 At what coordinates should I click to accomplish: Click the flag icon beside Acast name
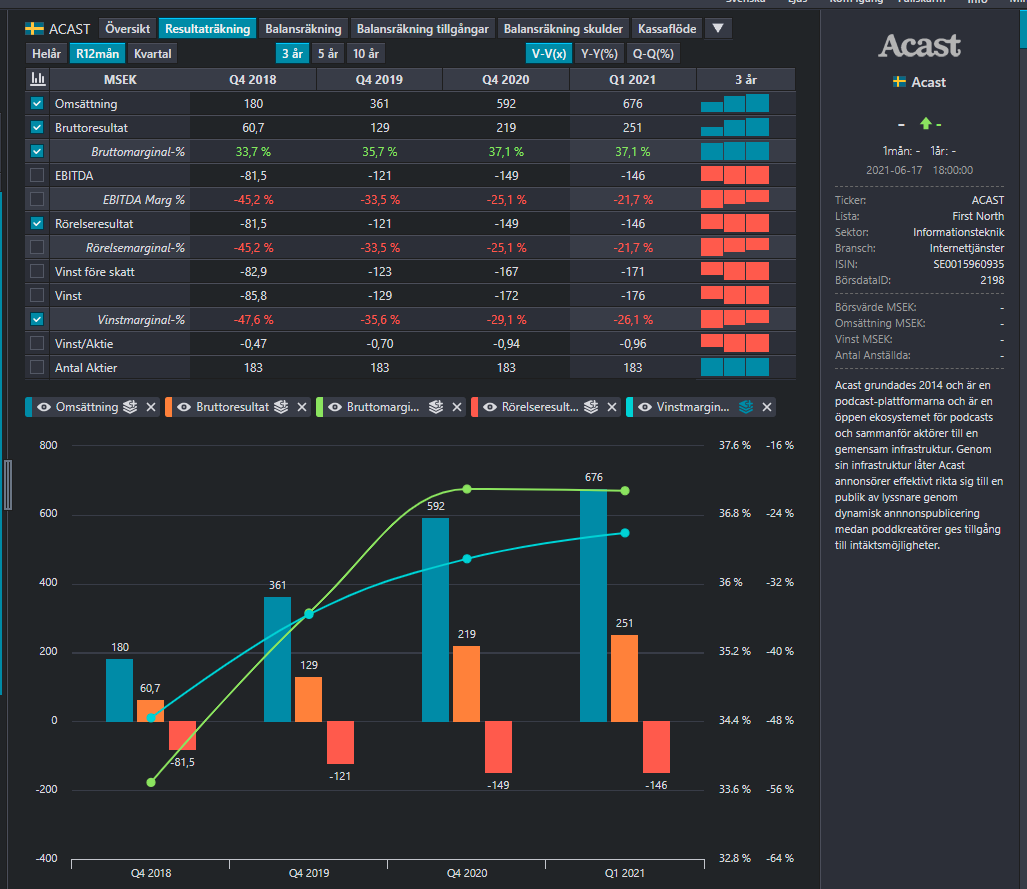[899, 82]
